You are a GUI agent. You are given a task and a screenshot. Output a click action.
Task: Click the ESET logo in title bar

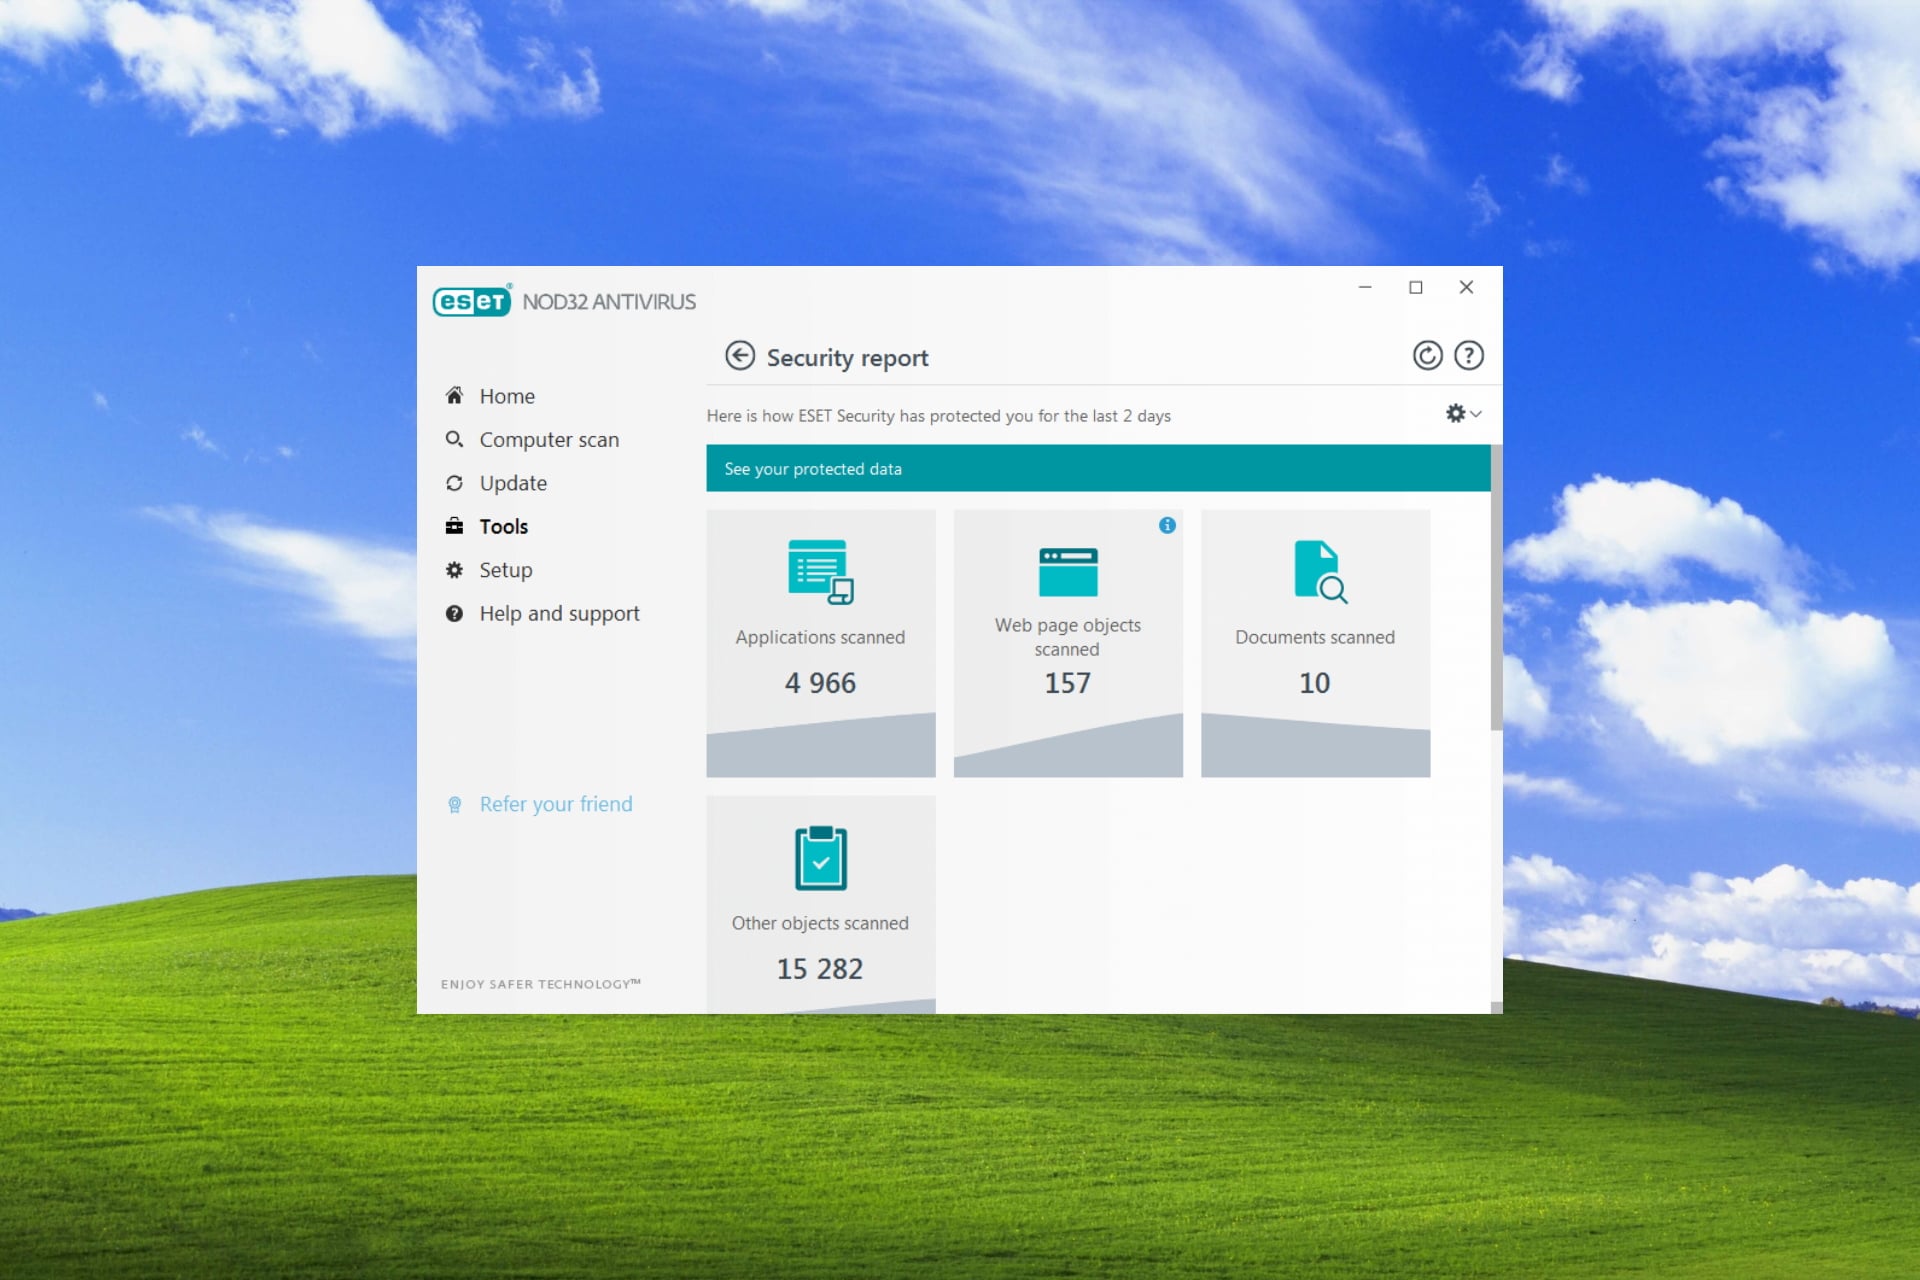(x=472, y=301)
